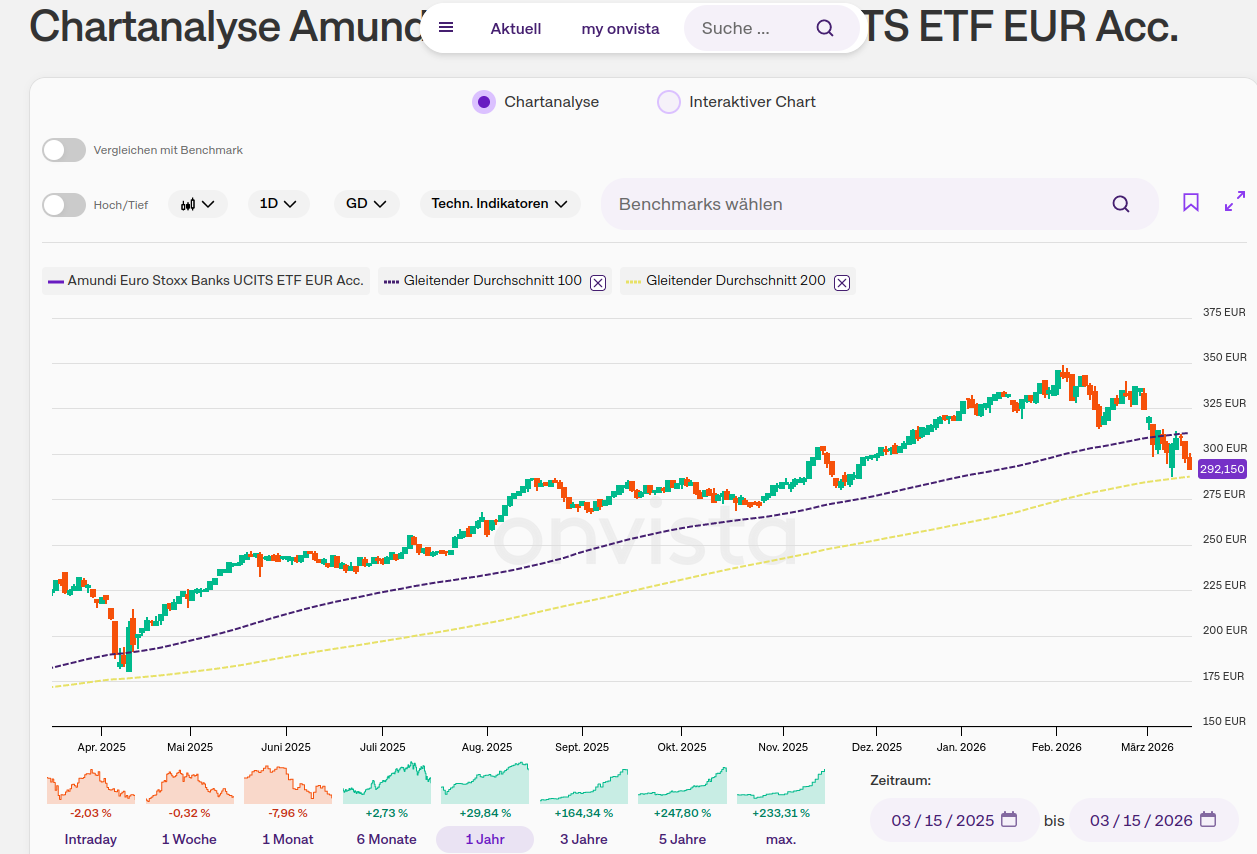Click the 350 EUR price axis label
The image size is (1257, 854).
click(1224, 357)
